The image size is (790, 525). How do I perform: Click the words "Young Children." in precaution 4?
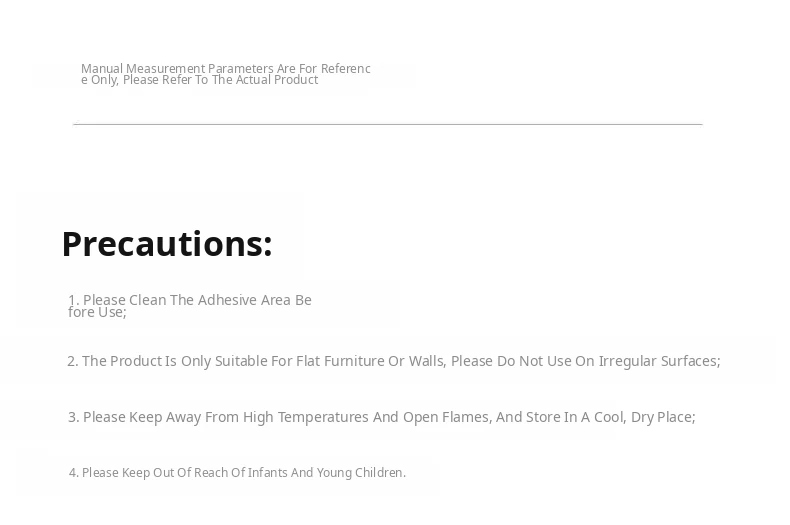(x=361, y=473)
